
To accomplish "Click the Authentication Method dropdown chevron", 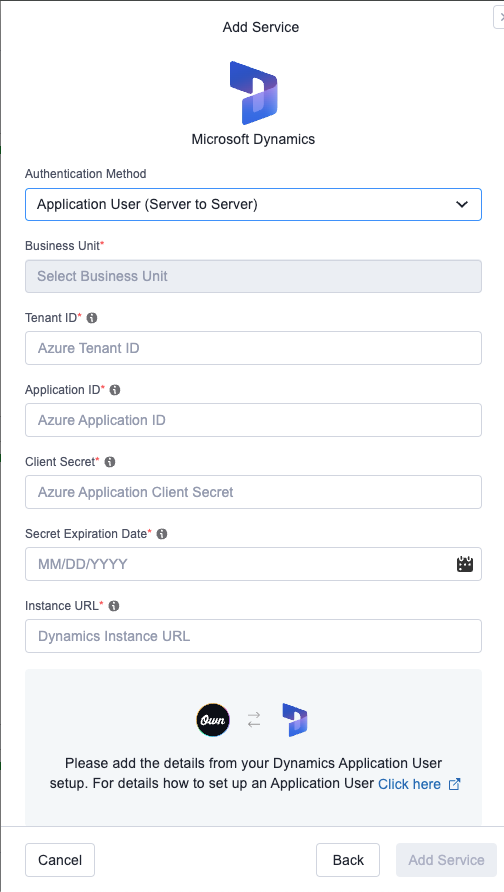I will pos(462,204).
